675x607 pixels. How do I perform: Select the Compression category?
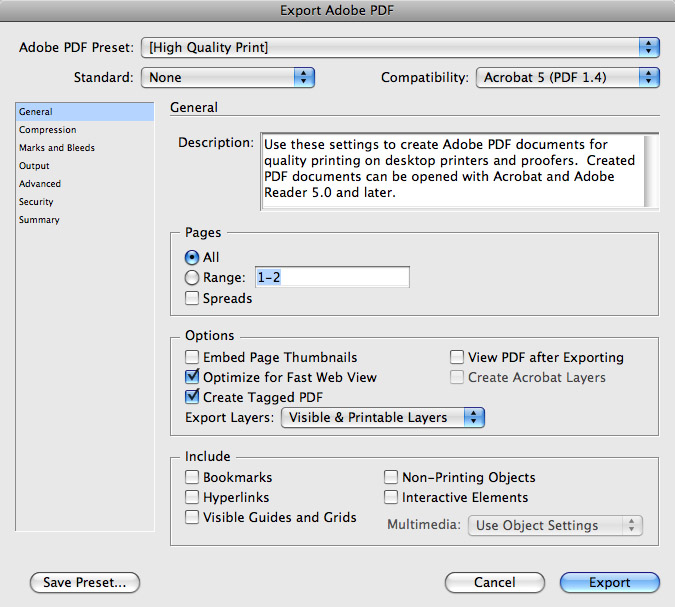[47, 130]
